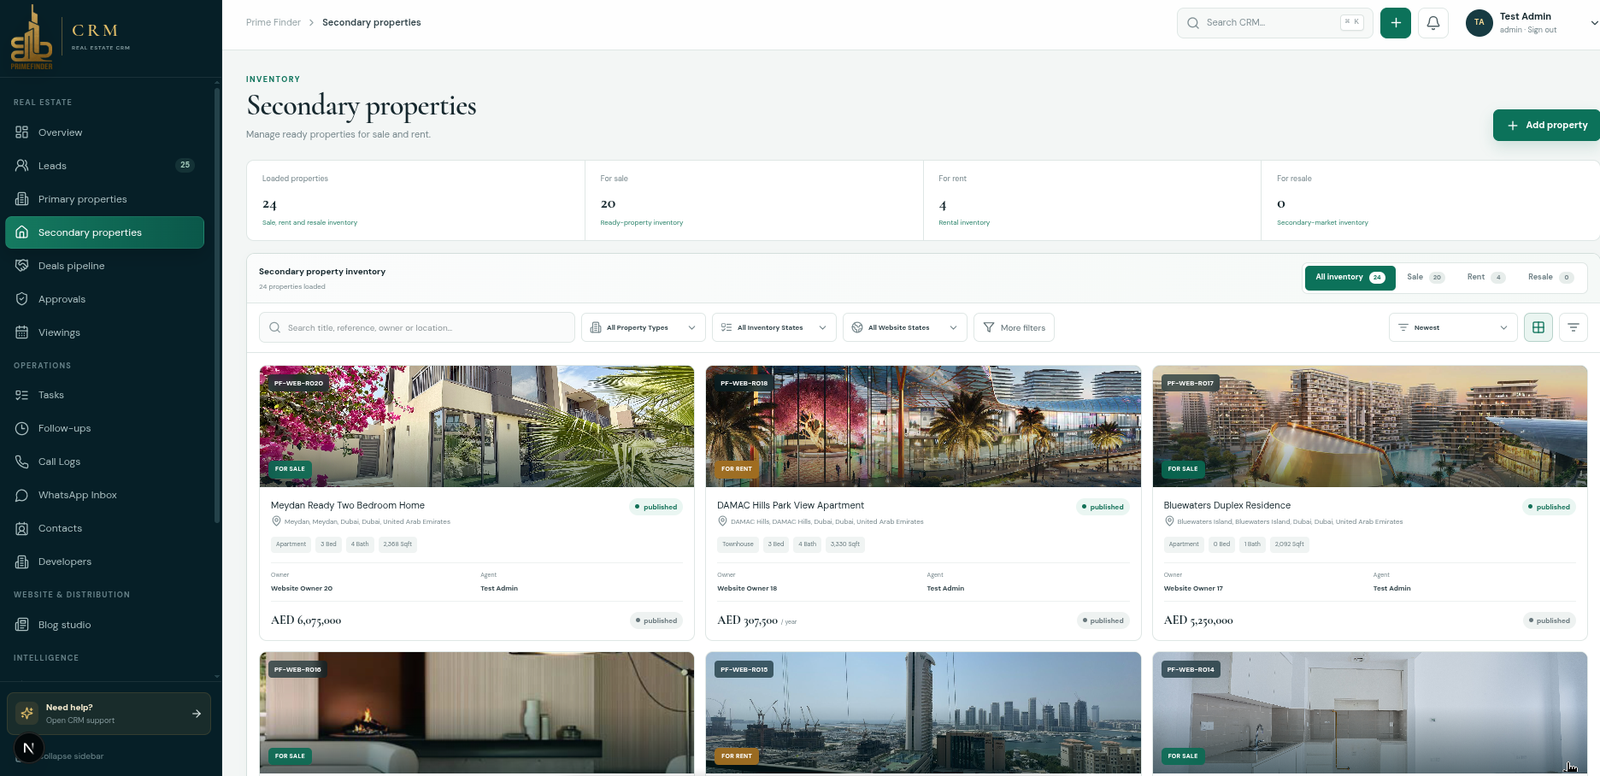Switch to the Rent tab
This screenshot has height=776, width=1600.
pos(1486,277)
